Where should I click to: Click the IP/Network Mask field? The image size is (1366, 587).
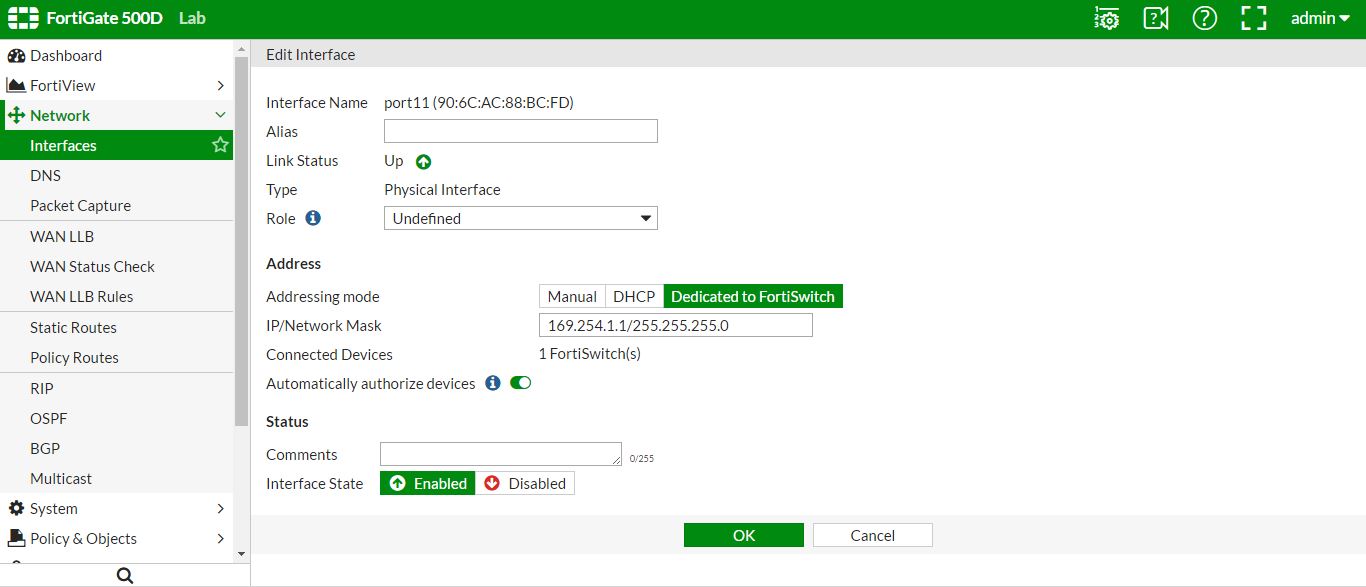click(x=676, y=325)
